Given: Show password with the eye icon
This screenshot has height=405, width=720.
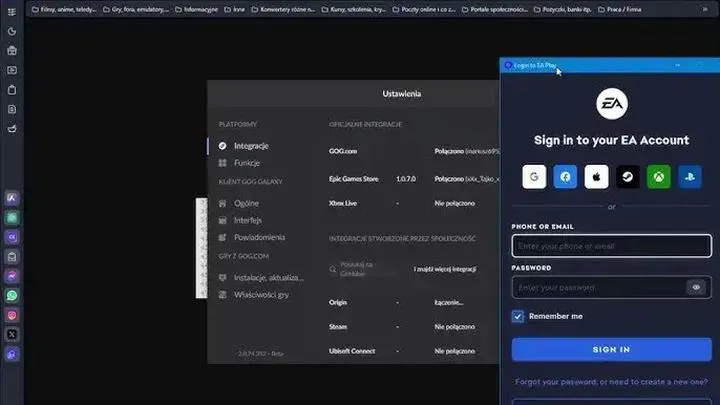Looking at the screenshot, I should (696, 287).
